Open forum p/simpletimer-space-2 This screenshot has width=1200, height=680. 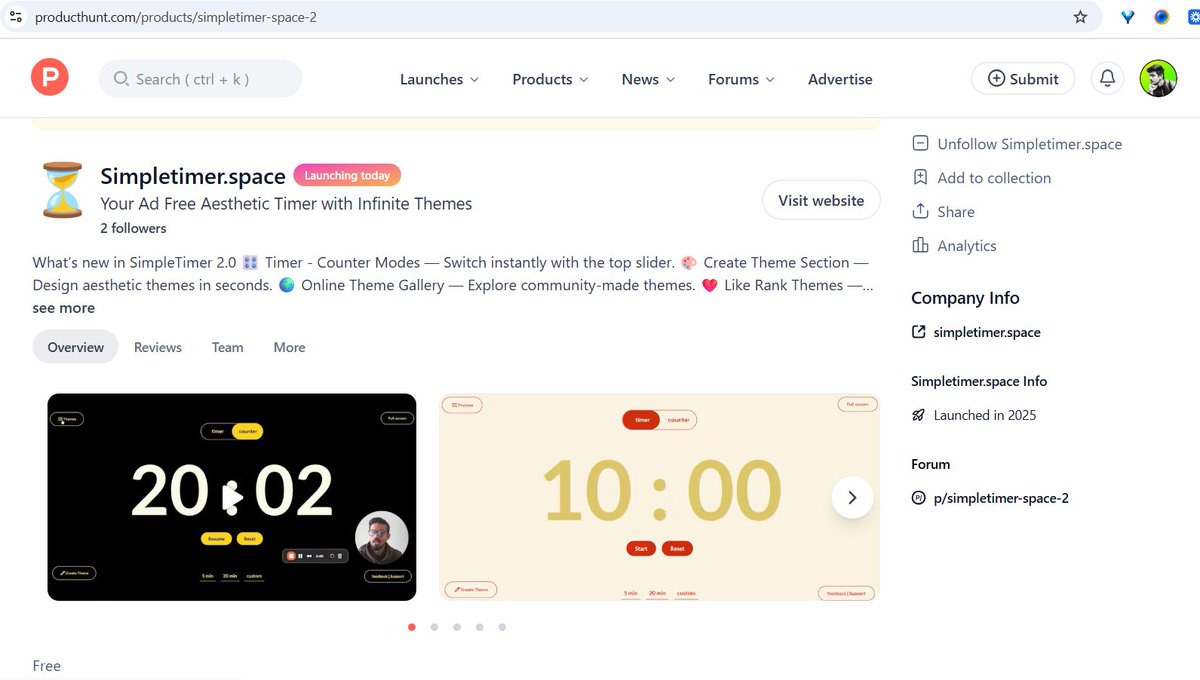[990, 498]
